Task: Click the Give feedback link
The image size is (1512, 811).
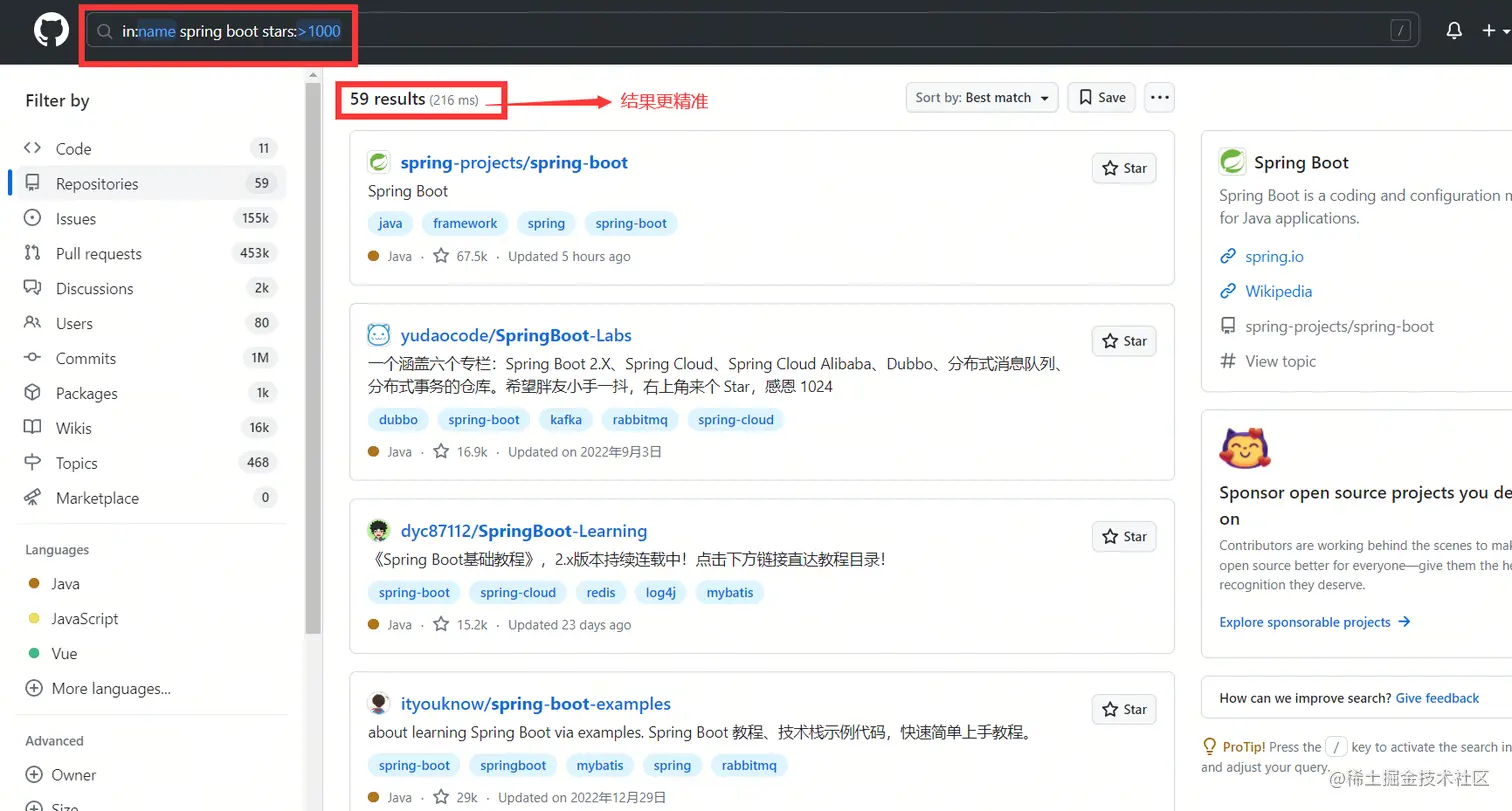Action: point(1437,698)
